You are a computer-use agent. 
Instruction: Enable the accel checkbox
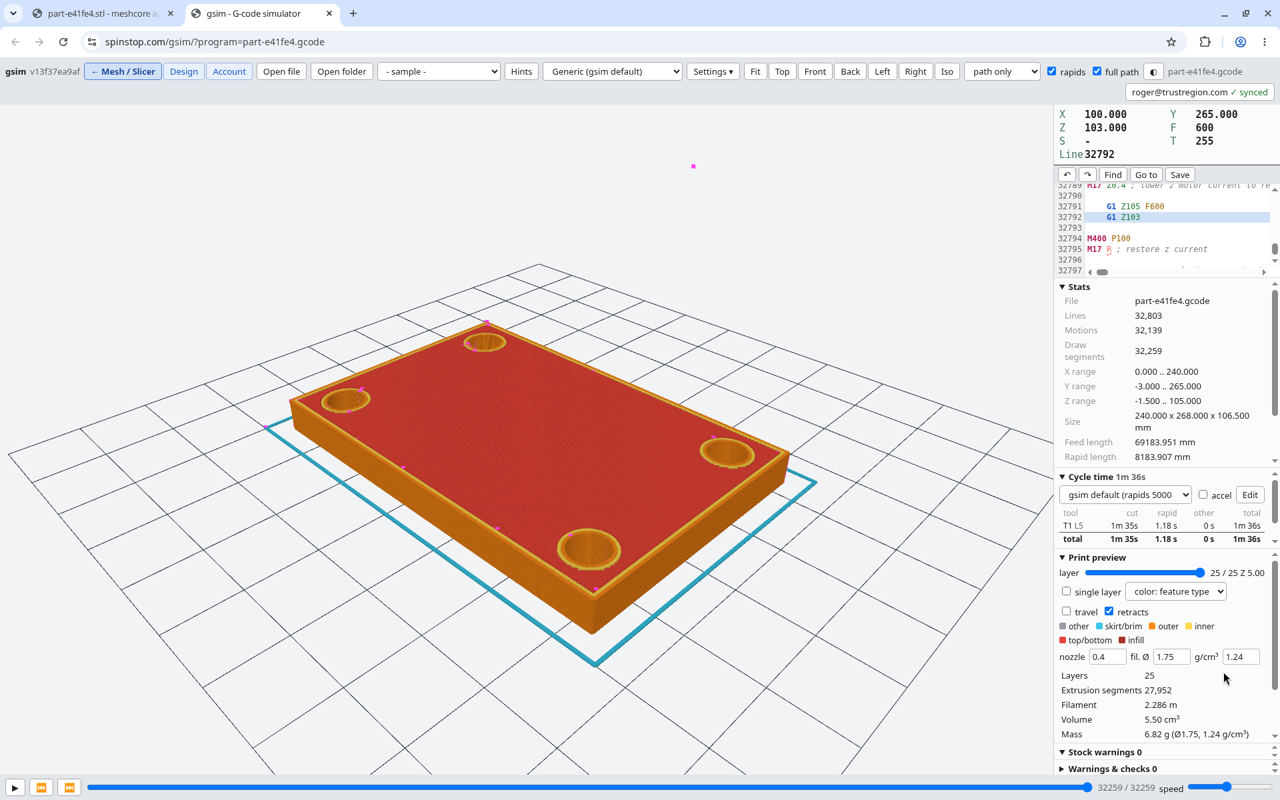[x=1203, y=495]
